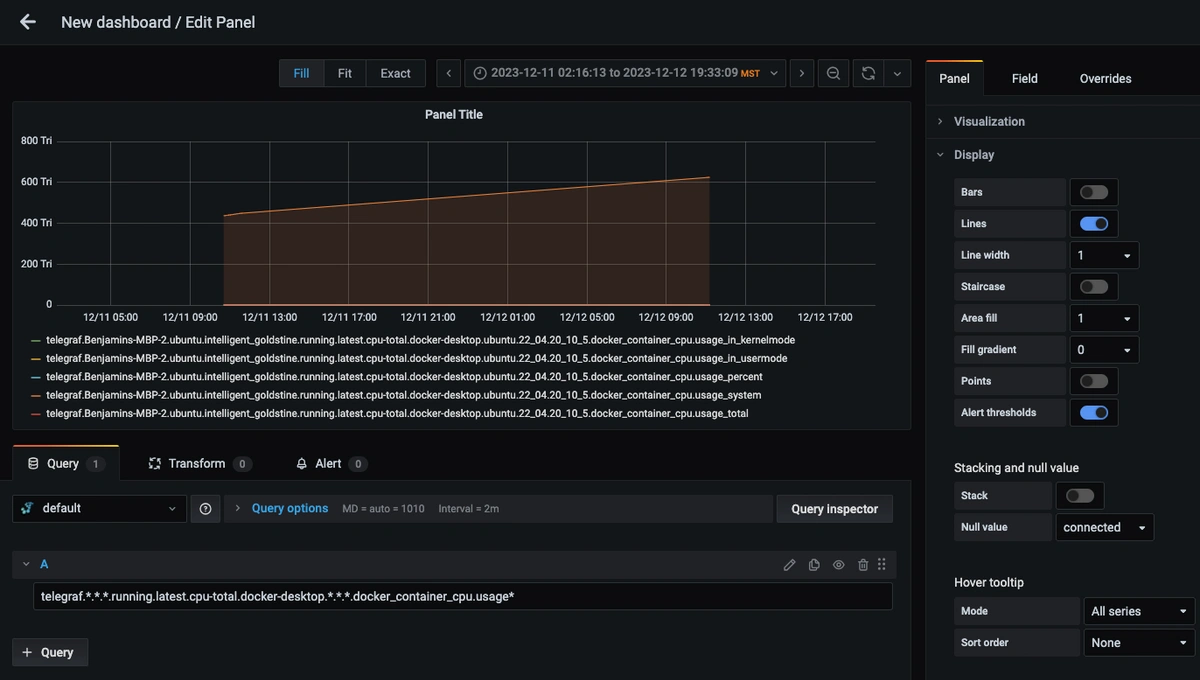Zoom out the time range

pyautogui.click(x=833, y=73)
